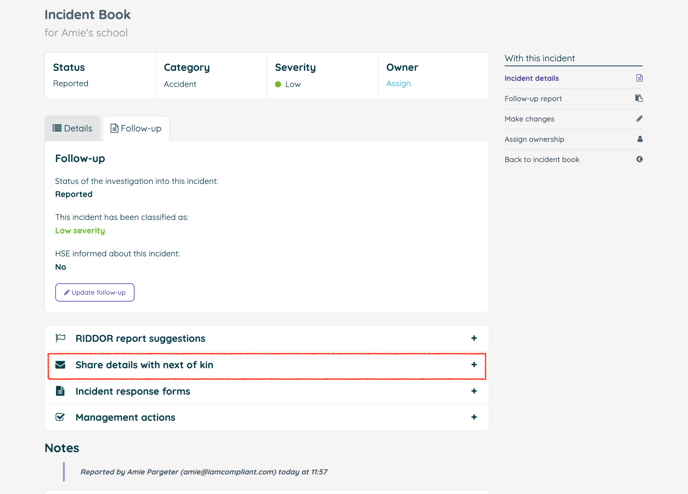Expand Incident response forms plus sign

click(474, 391)
